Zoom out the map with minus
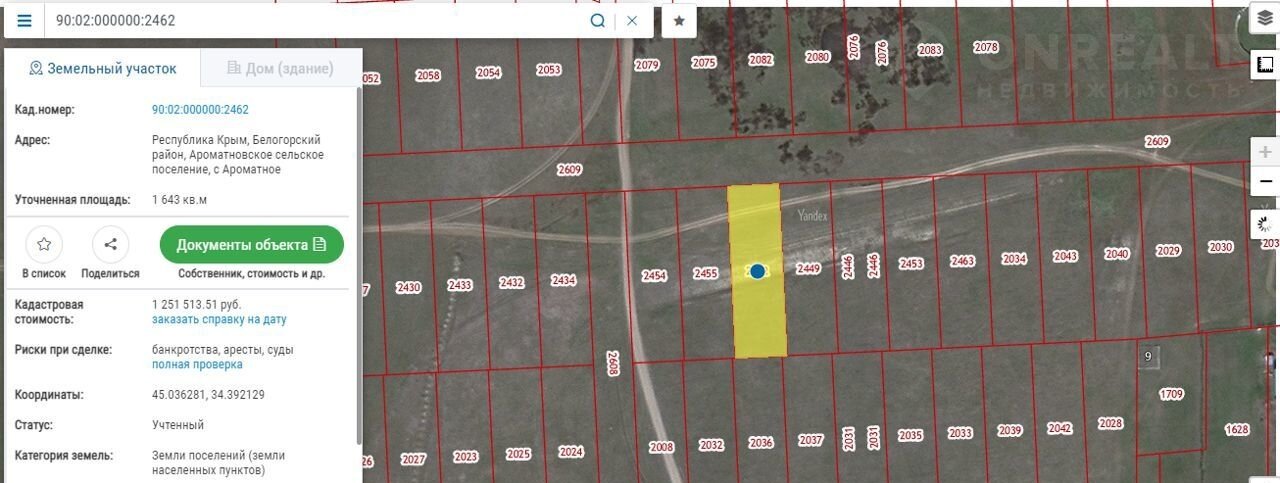Screen dimensions: 1280x483 pos(1266,182)
